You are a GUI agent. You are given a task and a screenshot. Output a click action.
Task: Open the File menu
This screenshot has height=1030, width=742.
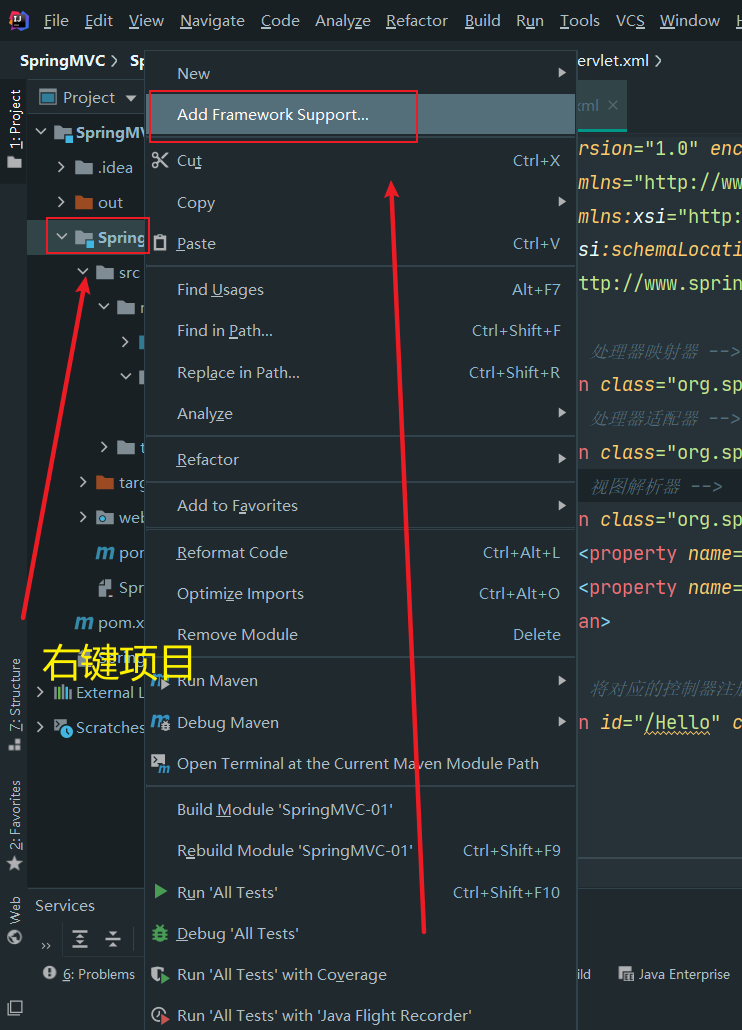tap(56, 21)
